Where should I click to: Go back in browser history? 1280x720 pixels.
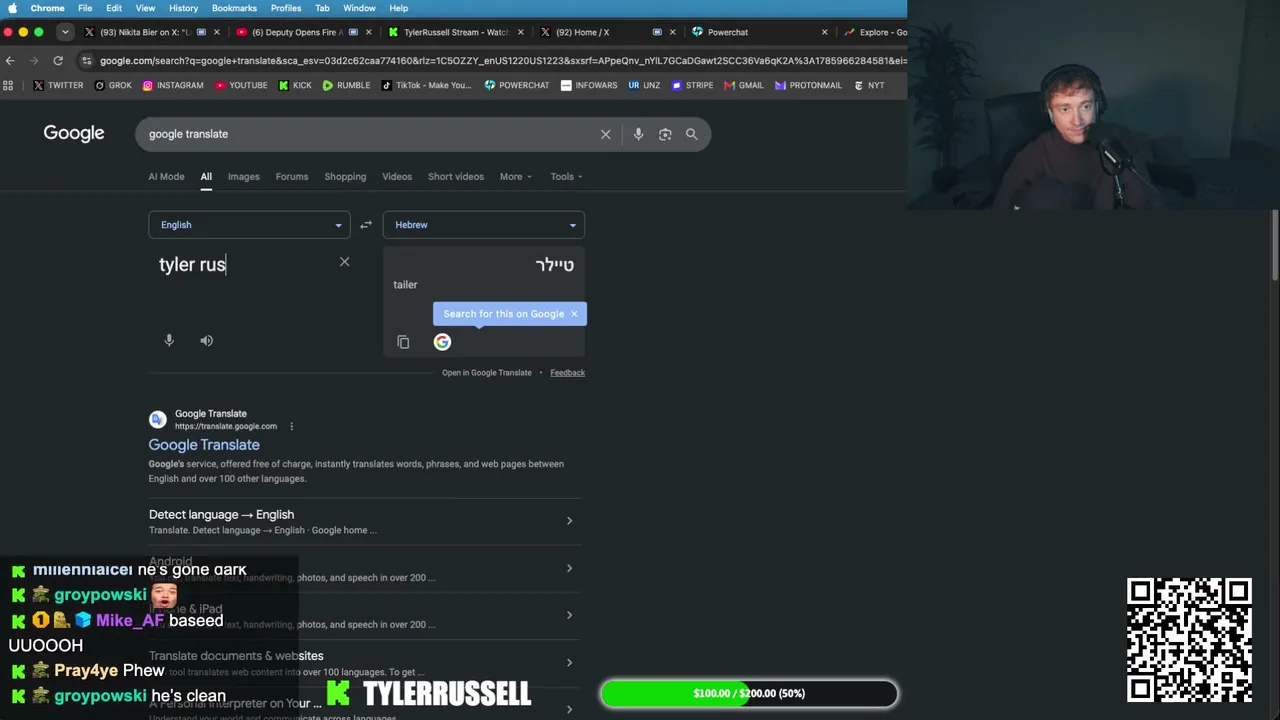tap(10, 61)
